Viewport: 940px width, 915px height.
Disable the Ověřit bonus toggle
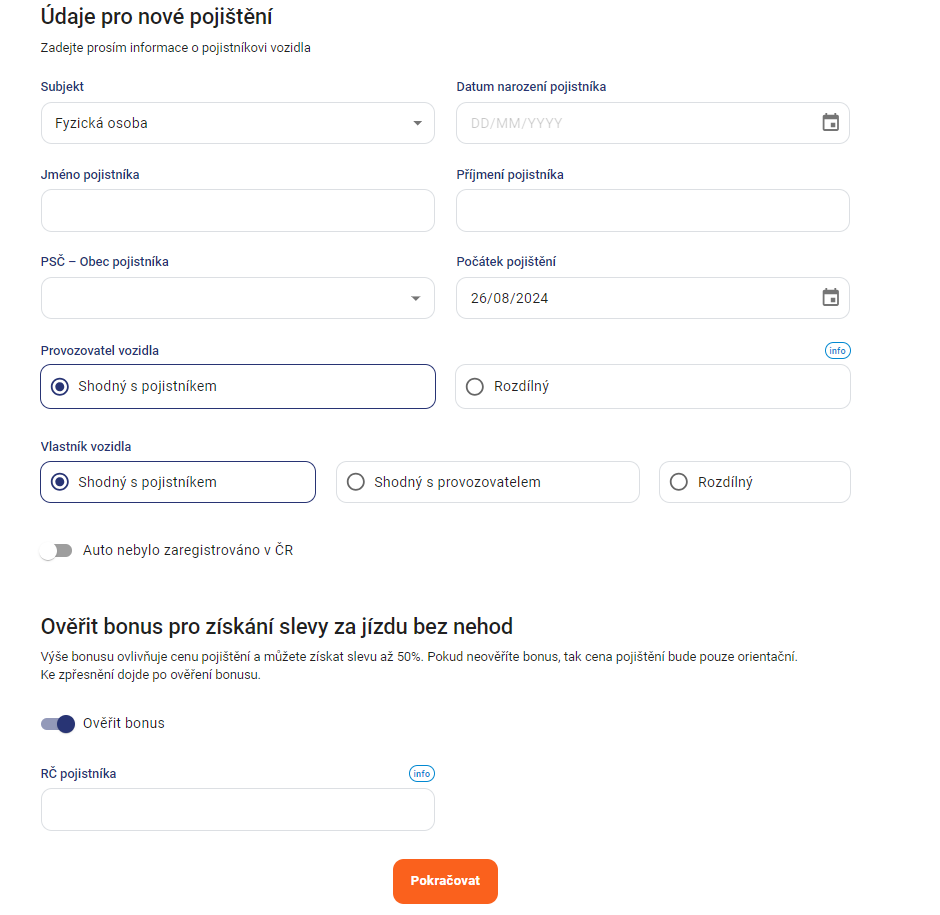(x=58, y=724)
